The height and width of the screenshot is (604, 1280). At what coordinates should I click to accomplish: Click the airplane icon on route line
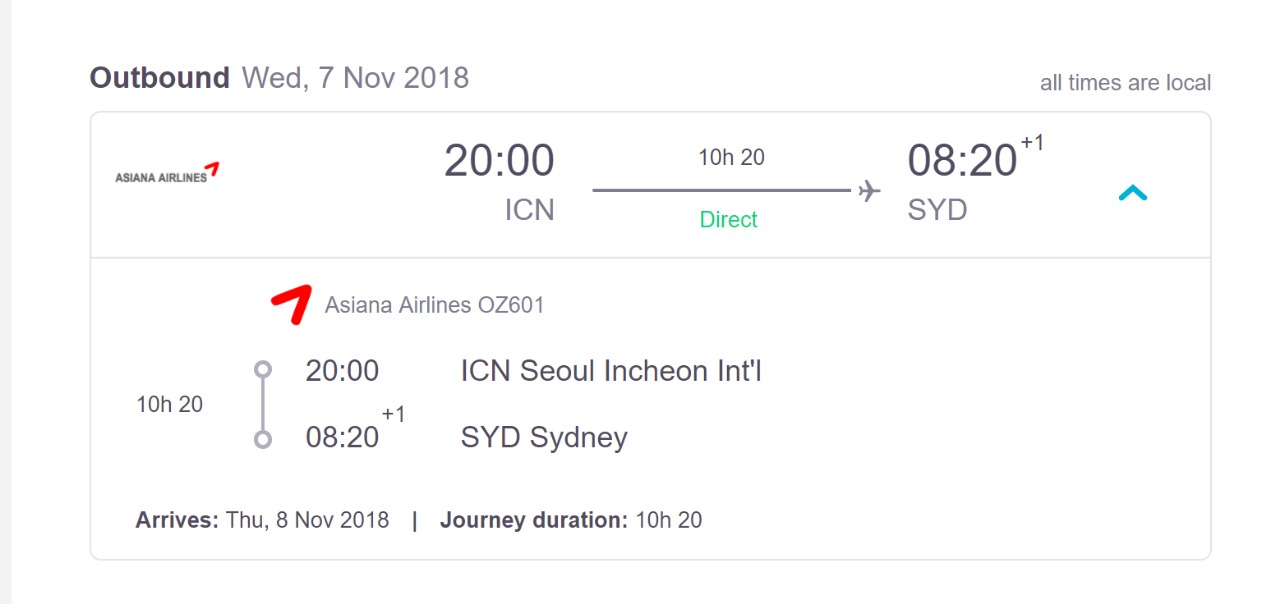point(869,190)
